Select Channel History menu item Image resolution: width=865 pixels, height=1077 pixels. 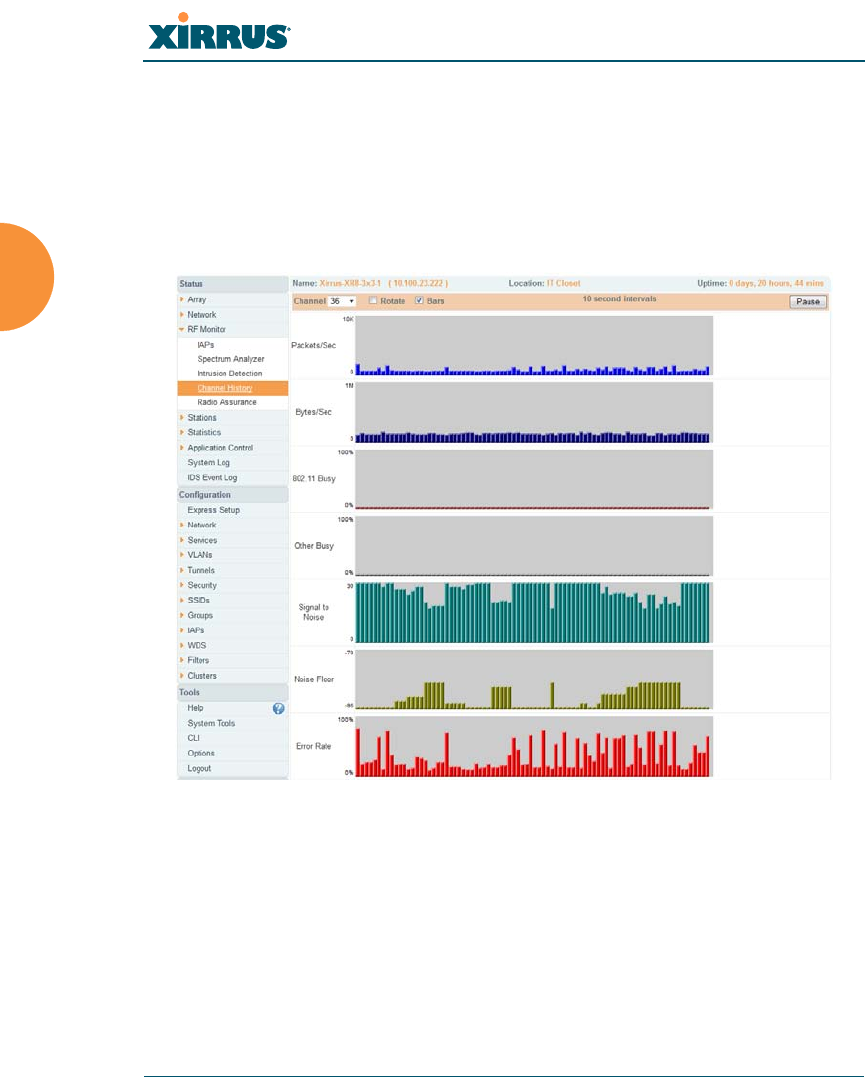tap(232, 388)
